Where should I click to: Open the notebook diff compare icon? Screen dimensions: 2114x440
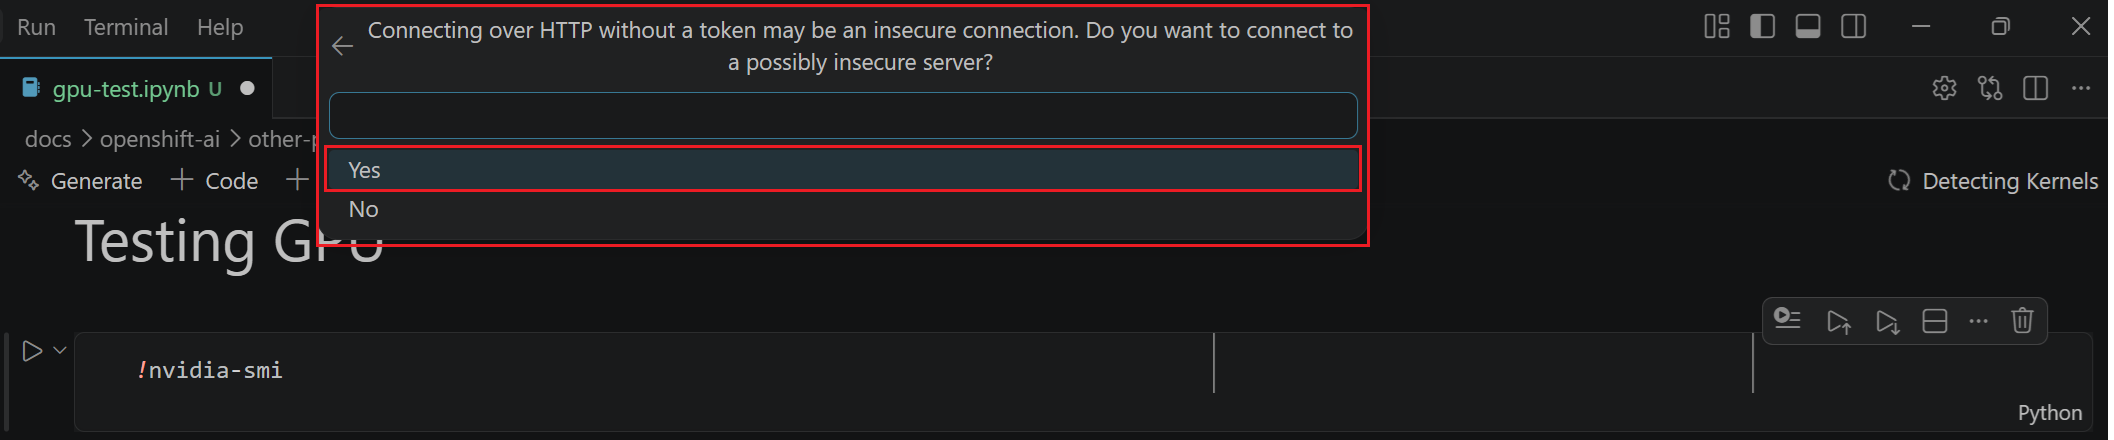tap(1990, 88)
